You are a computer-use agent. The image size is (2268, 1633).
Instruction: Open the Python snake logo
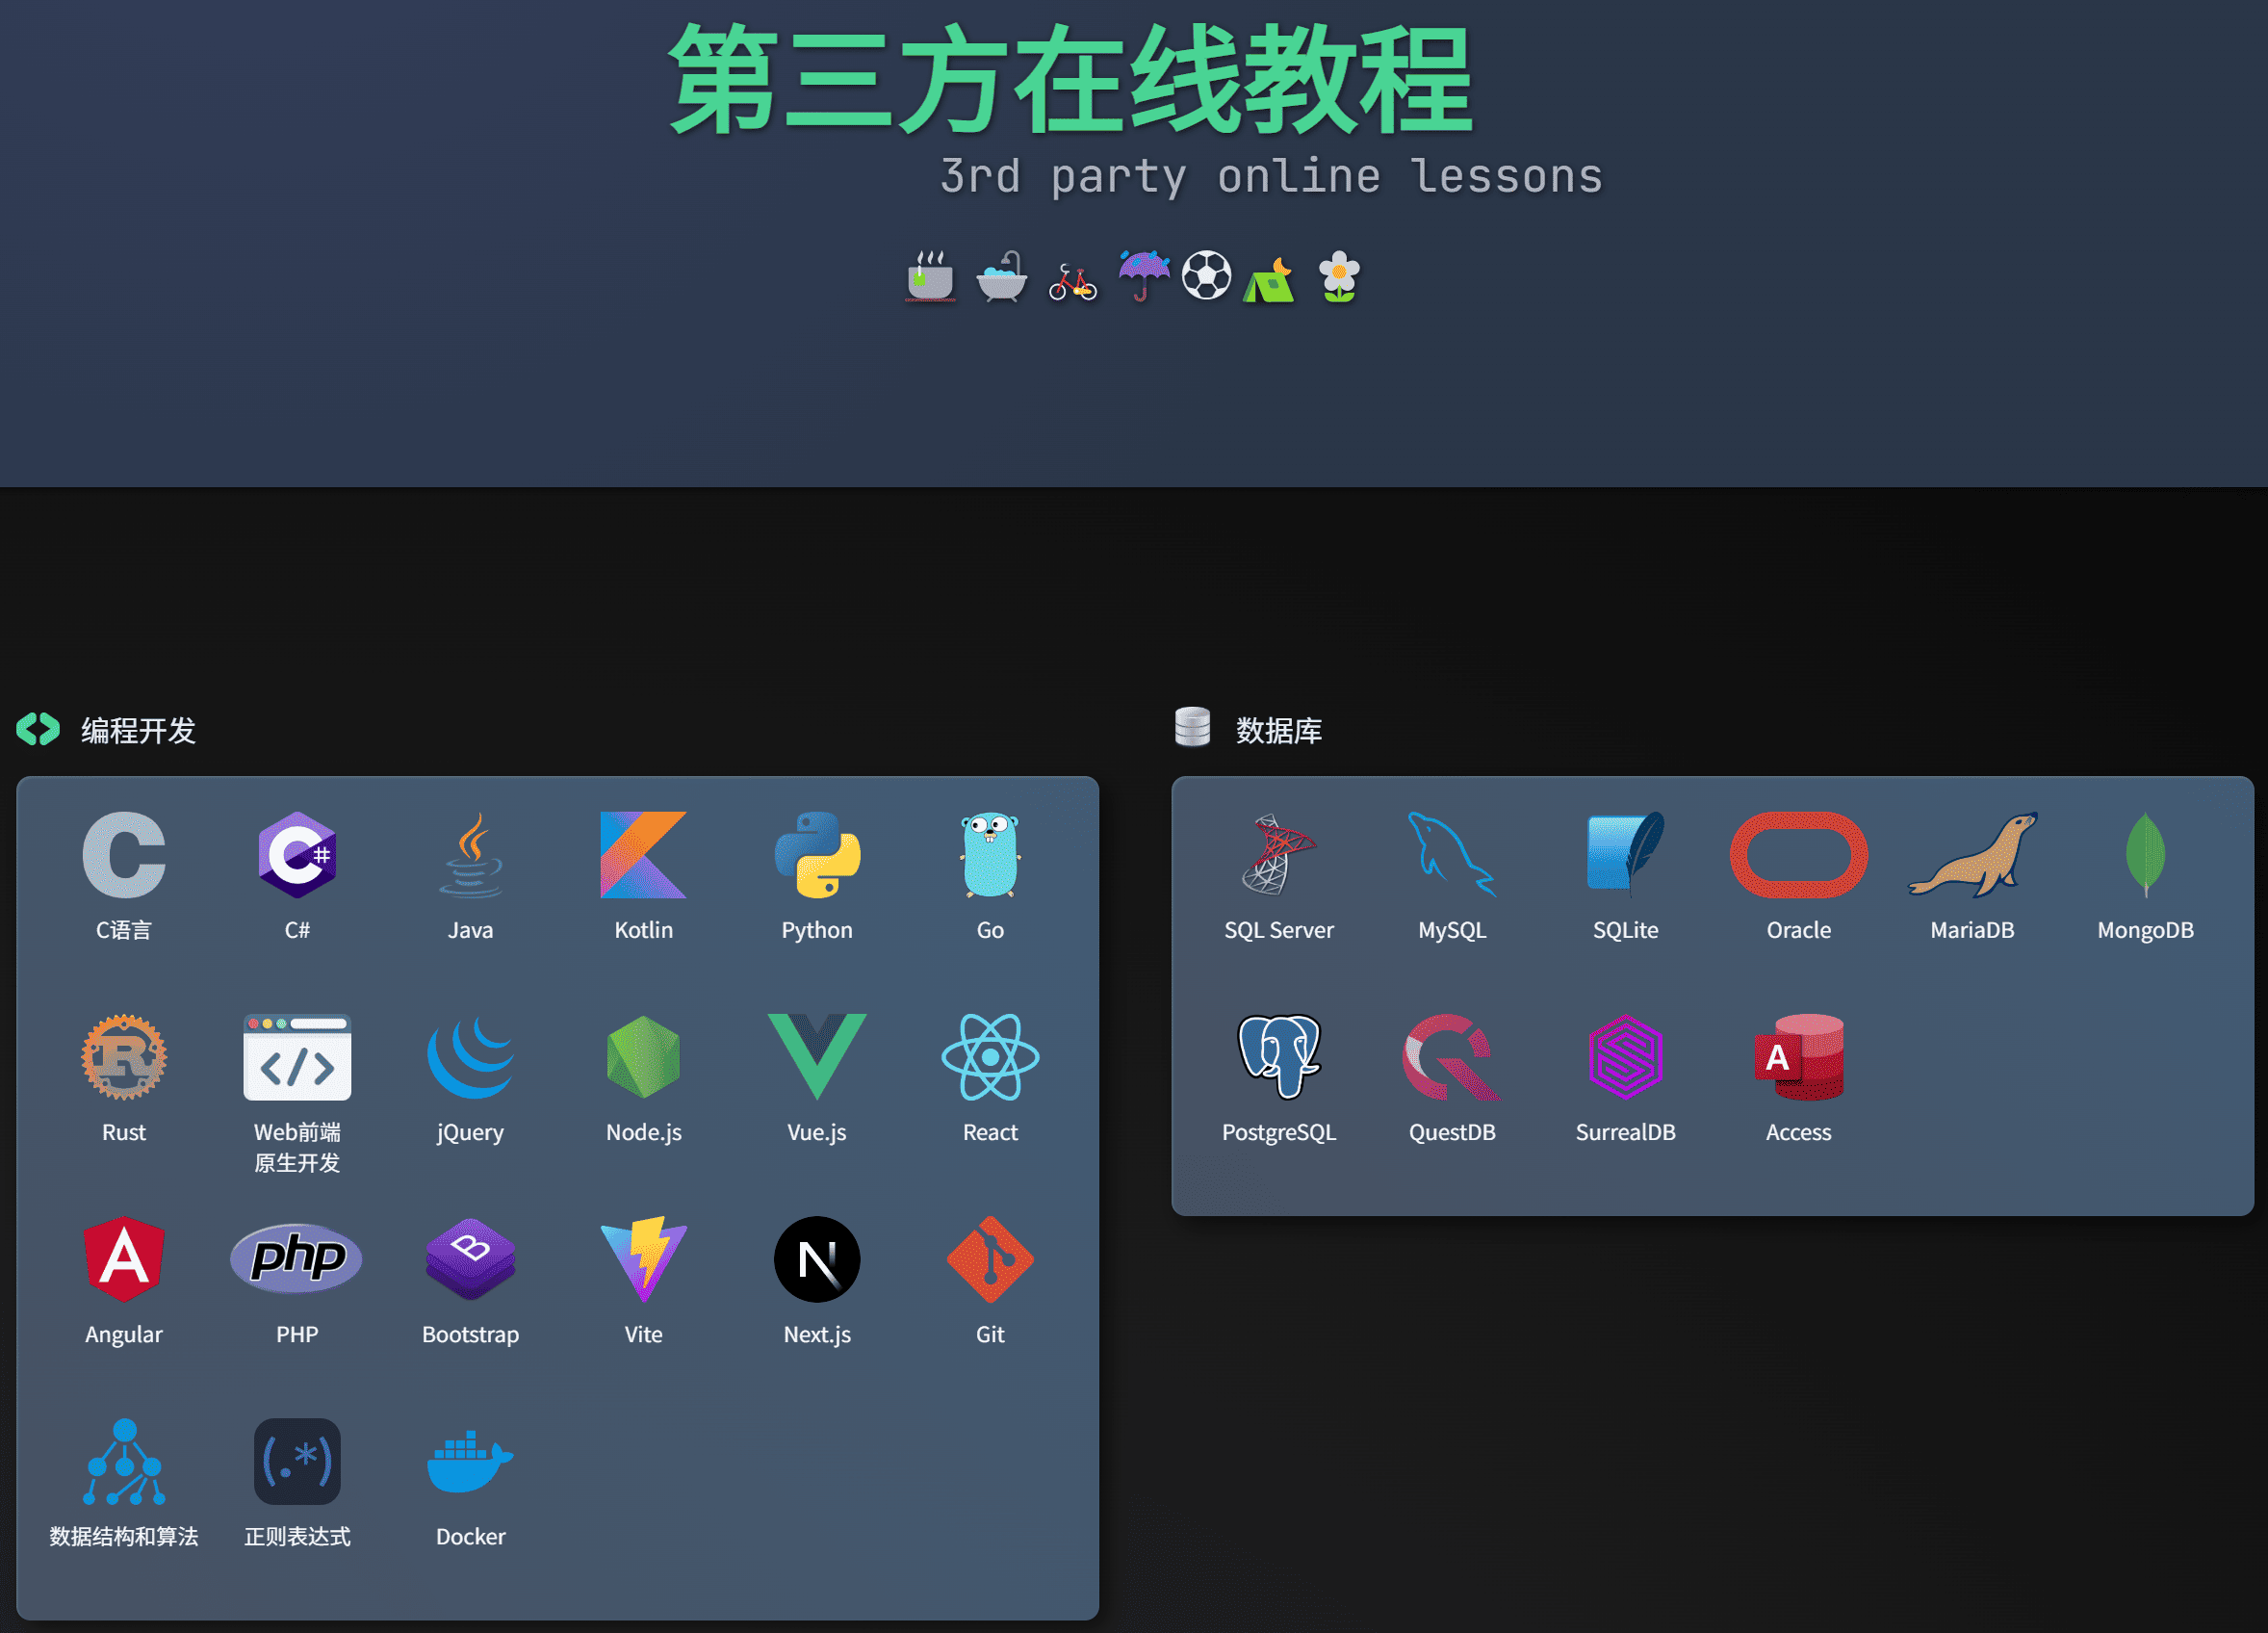[817, 855]
